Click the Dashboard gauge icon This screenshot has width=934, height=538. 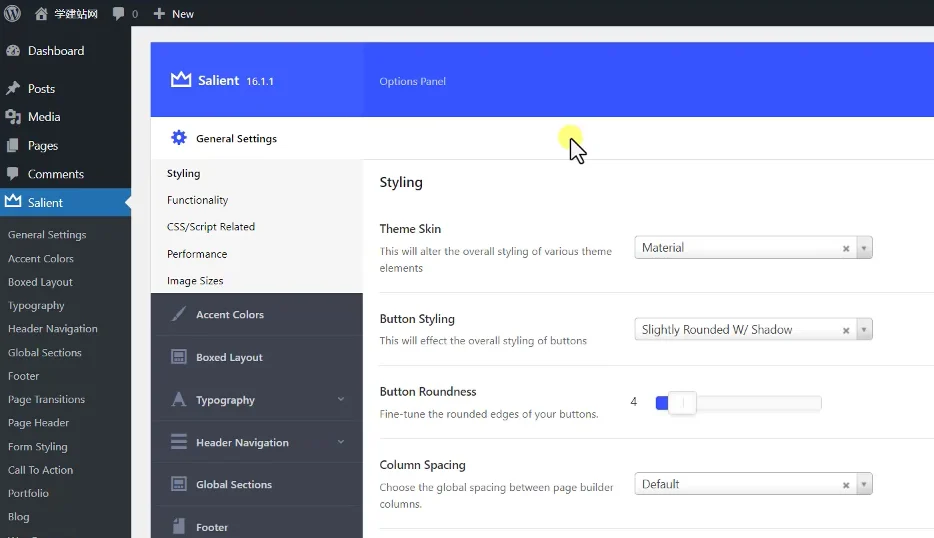(x=13, y=51)
